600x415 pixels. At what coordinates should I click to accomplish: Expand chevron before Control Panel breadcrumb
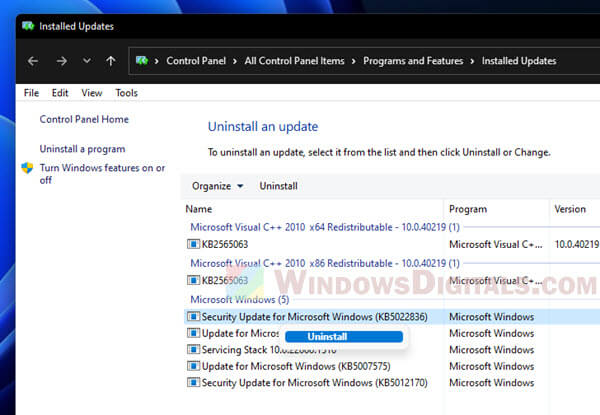pos(157,61)
